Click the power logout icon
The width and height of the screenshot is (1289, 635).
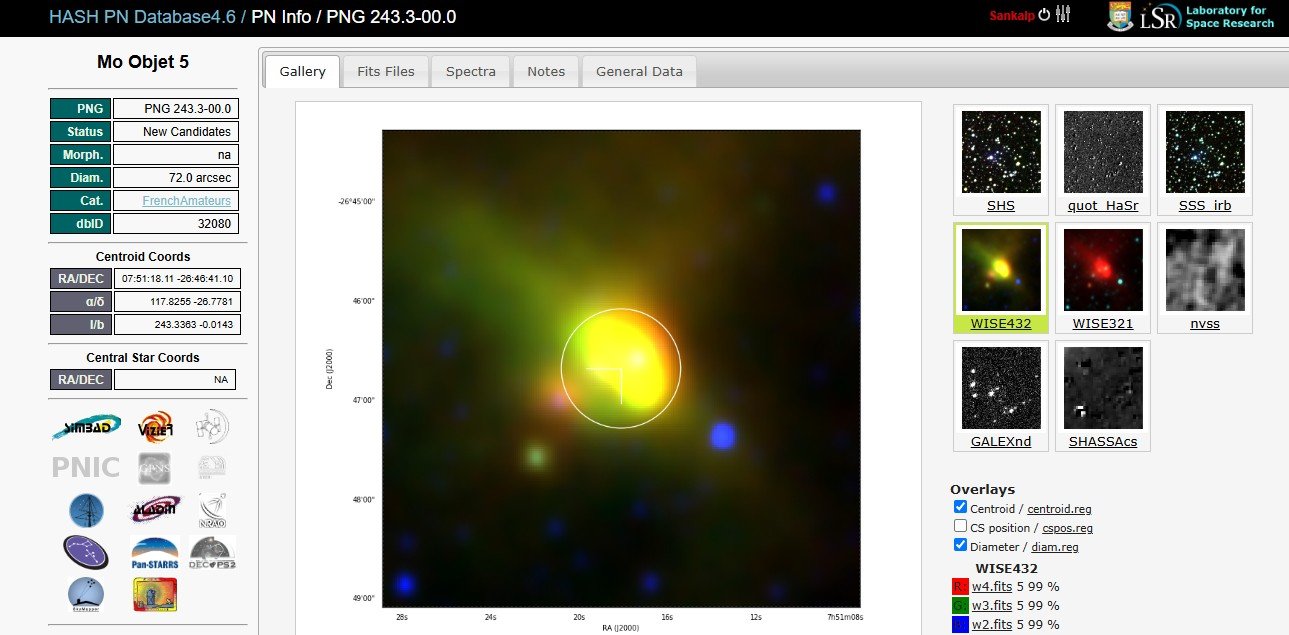[x=1045, y=14]
